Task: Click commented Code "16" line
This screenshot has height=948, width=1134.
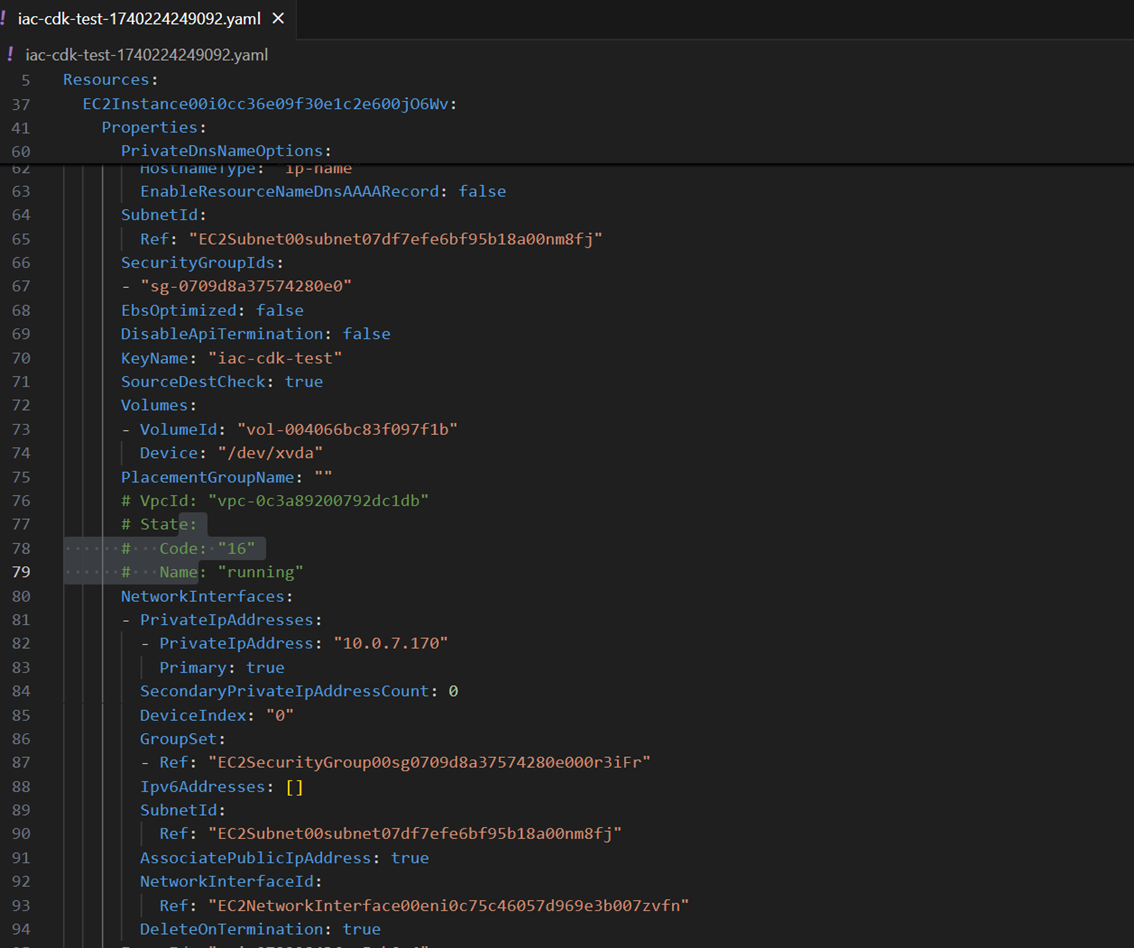Action: pyautogui.click(x=188, y=549)
